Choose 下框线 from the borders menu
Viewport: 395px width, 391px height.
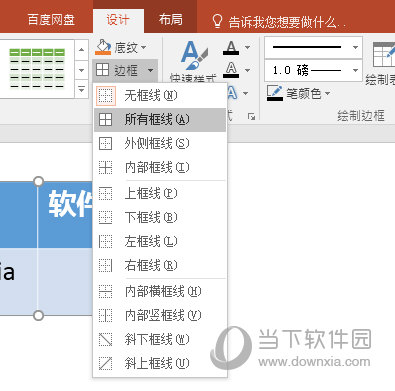click(x=160, y=217)
